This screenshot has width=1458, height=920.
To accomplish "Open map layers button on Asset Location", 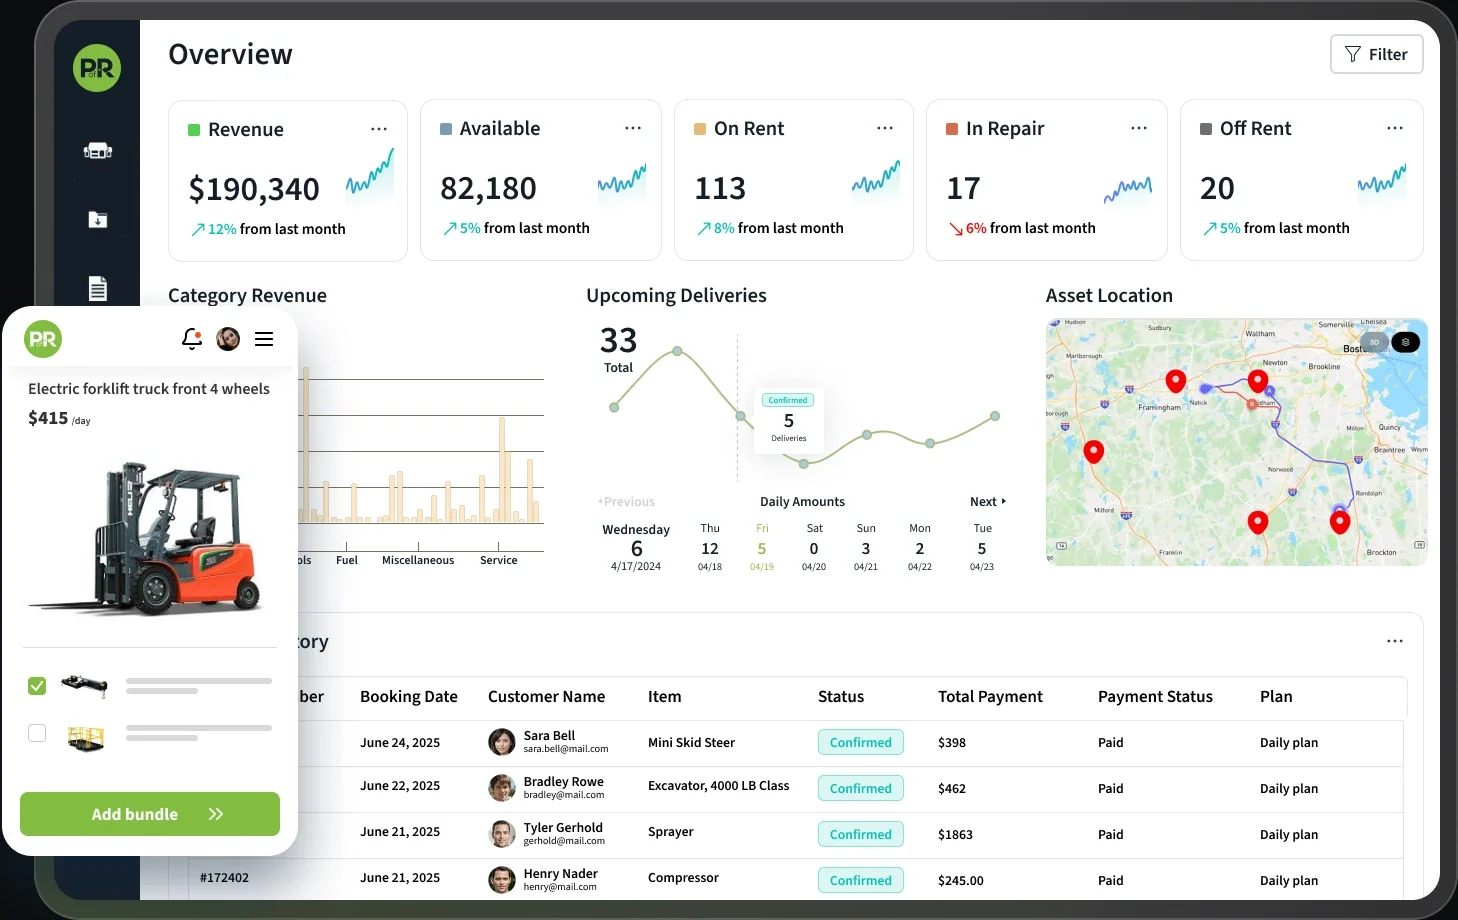I will [1405, 342].
